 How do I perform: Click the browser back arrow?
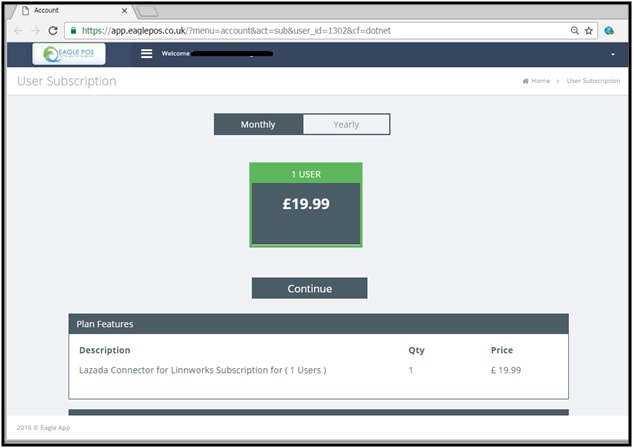(x=18, y=31)
